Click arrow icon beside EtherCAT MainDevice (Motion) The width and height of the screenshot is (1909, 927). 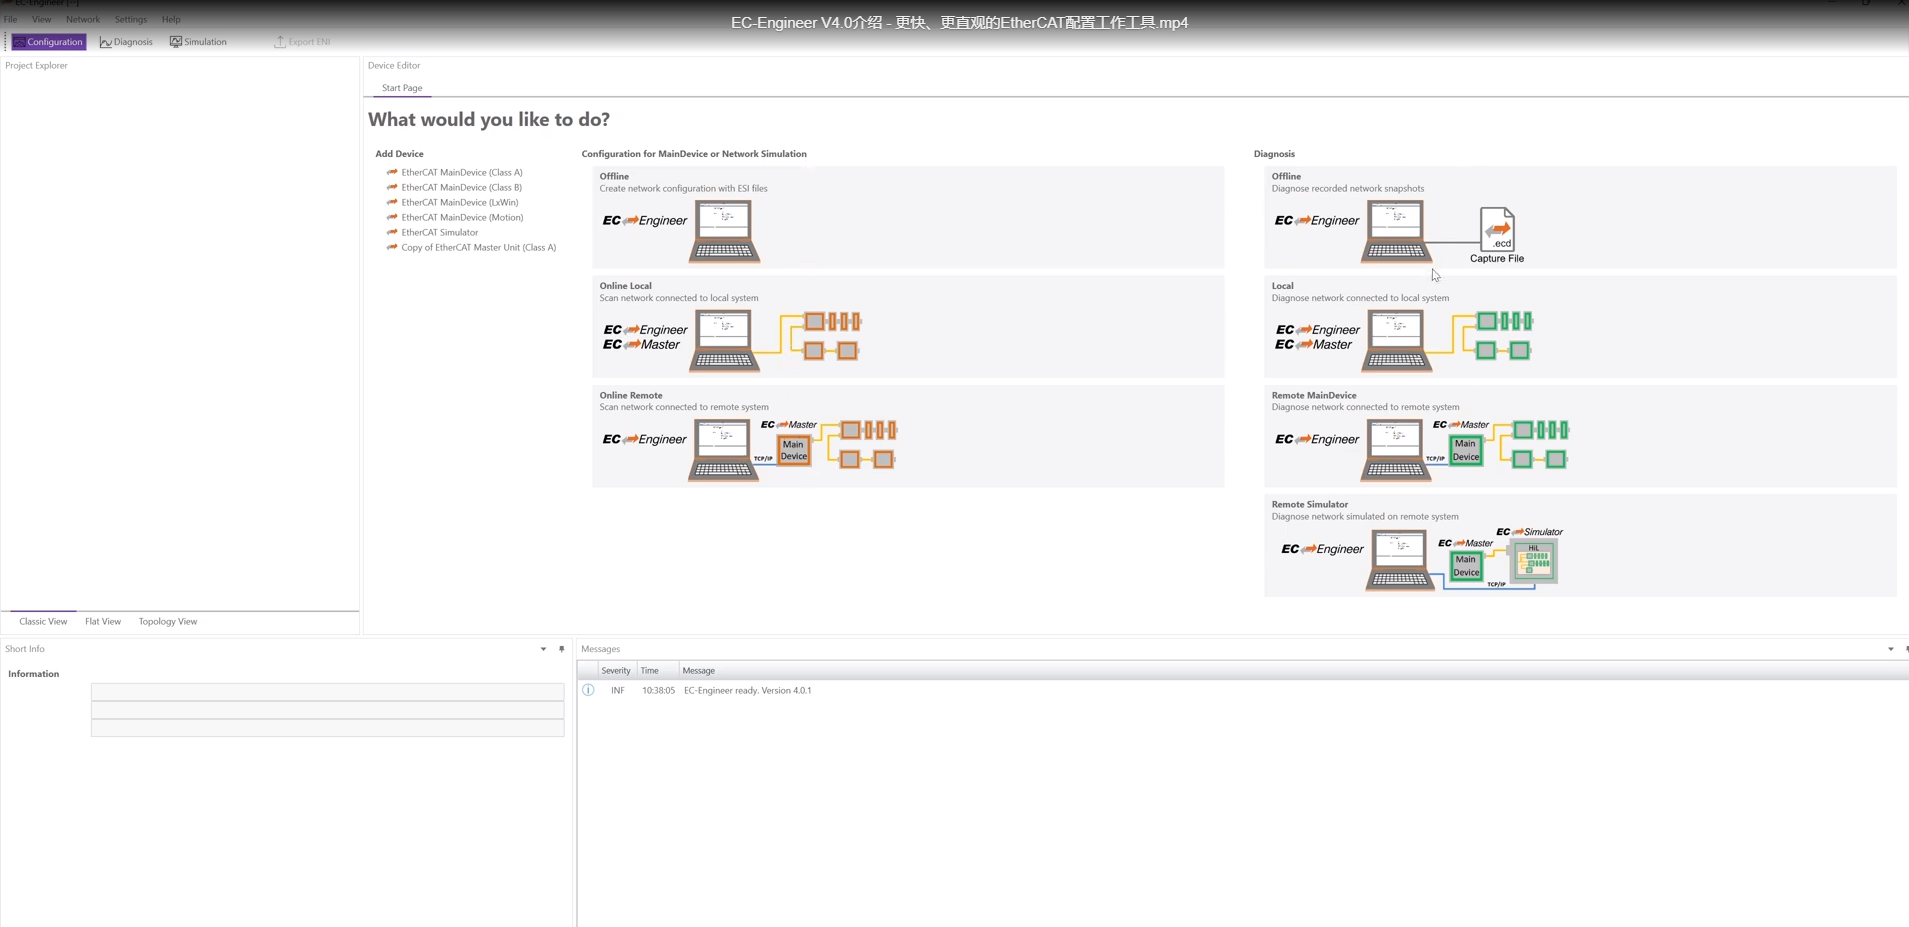[x=392, y=217]
